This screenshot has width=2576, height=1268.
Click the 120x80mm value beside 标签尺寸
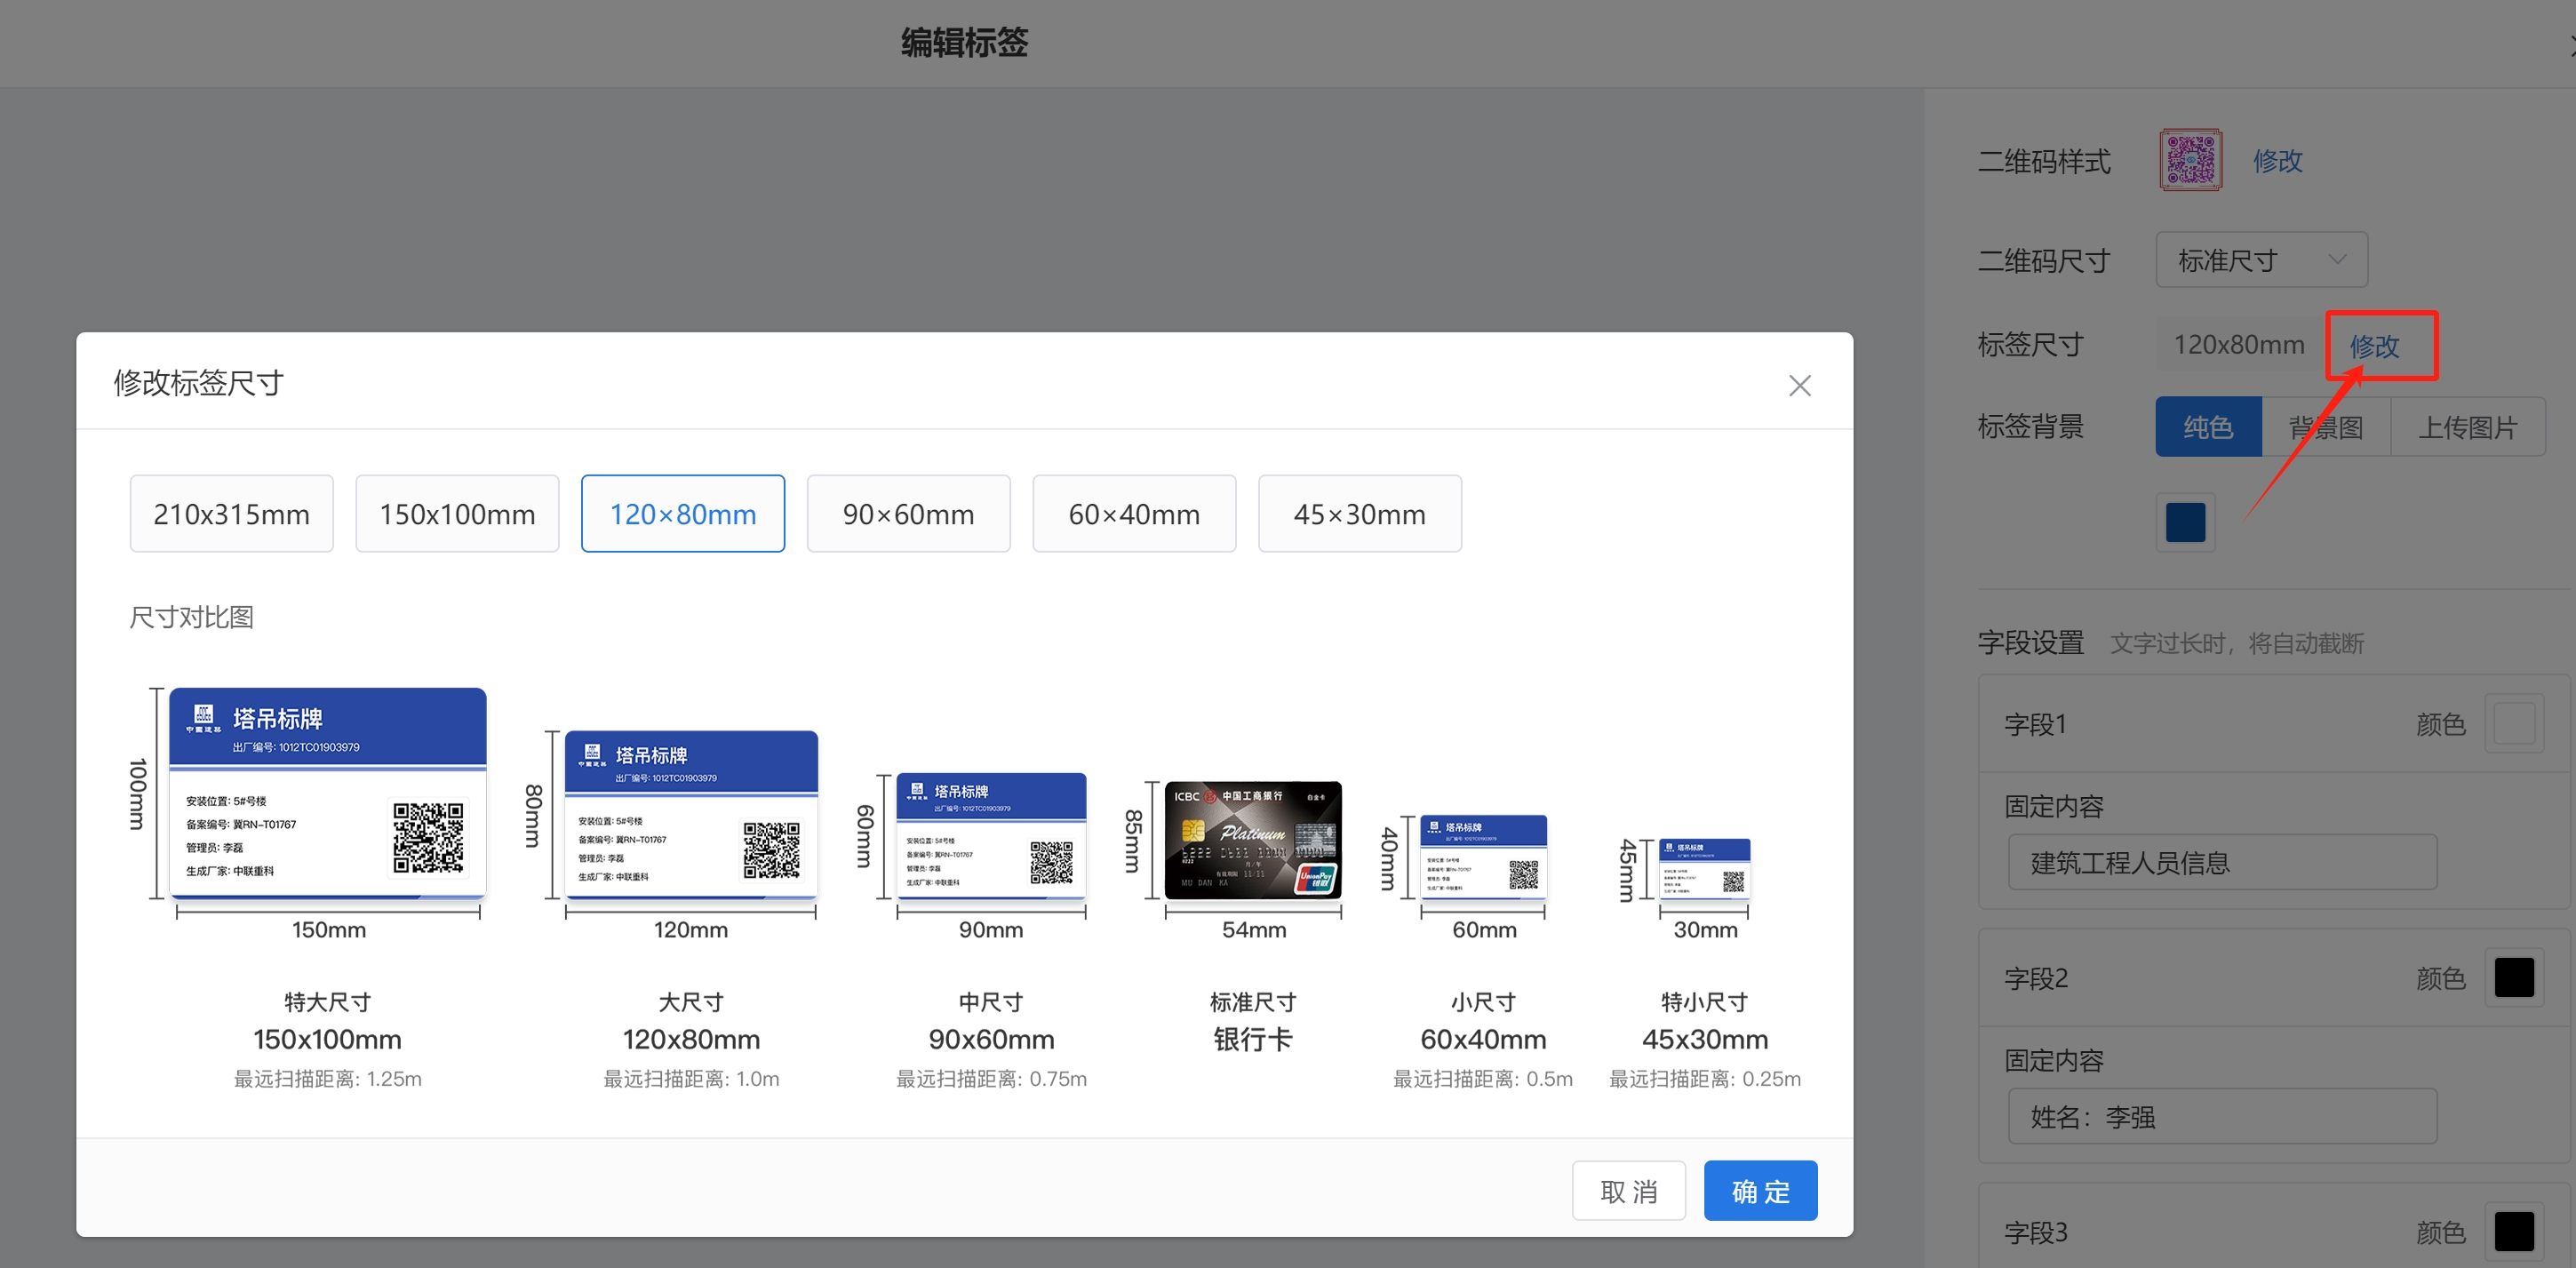(2238, 345)
